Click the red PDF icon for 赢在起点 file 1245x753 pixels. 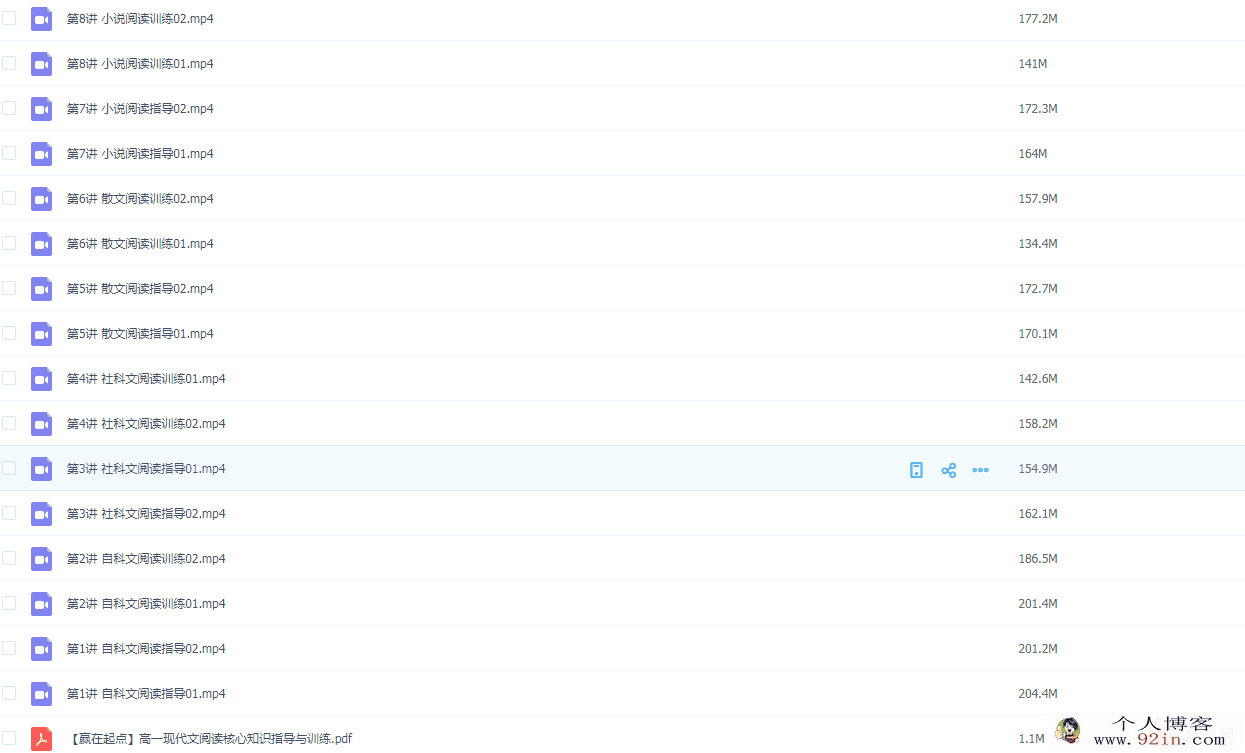tap(41, 739)
